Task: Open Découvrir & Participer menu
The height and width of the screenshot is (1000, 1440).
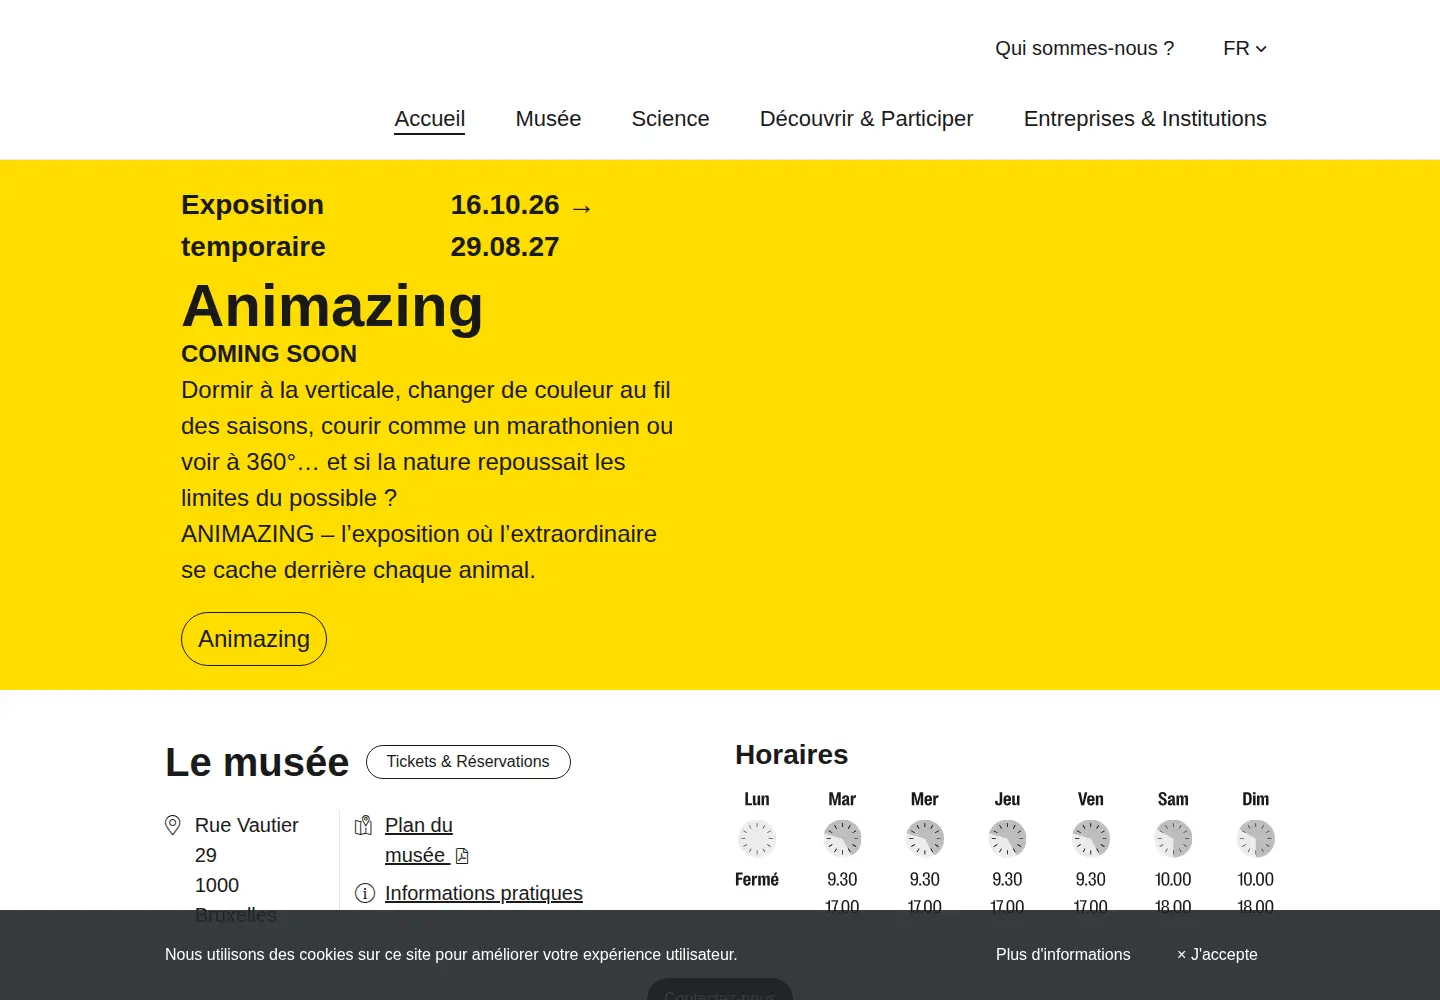Action: (x=866, y=119)
